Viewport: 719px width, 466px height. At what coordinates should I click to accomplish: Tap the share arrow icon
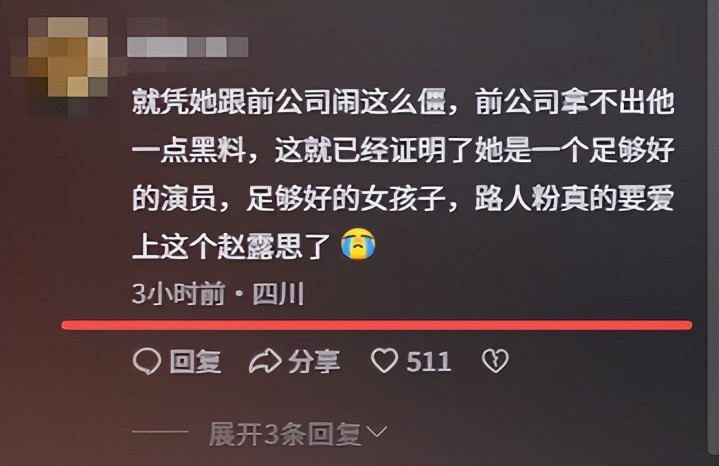(265, 361)
